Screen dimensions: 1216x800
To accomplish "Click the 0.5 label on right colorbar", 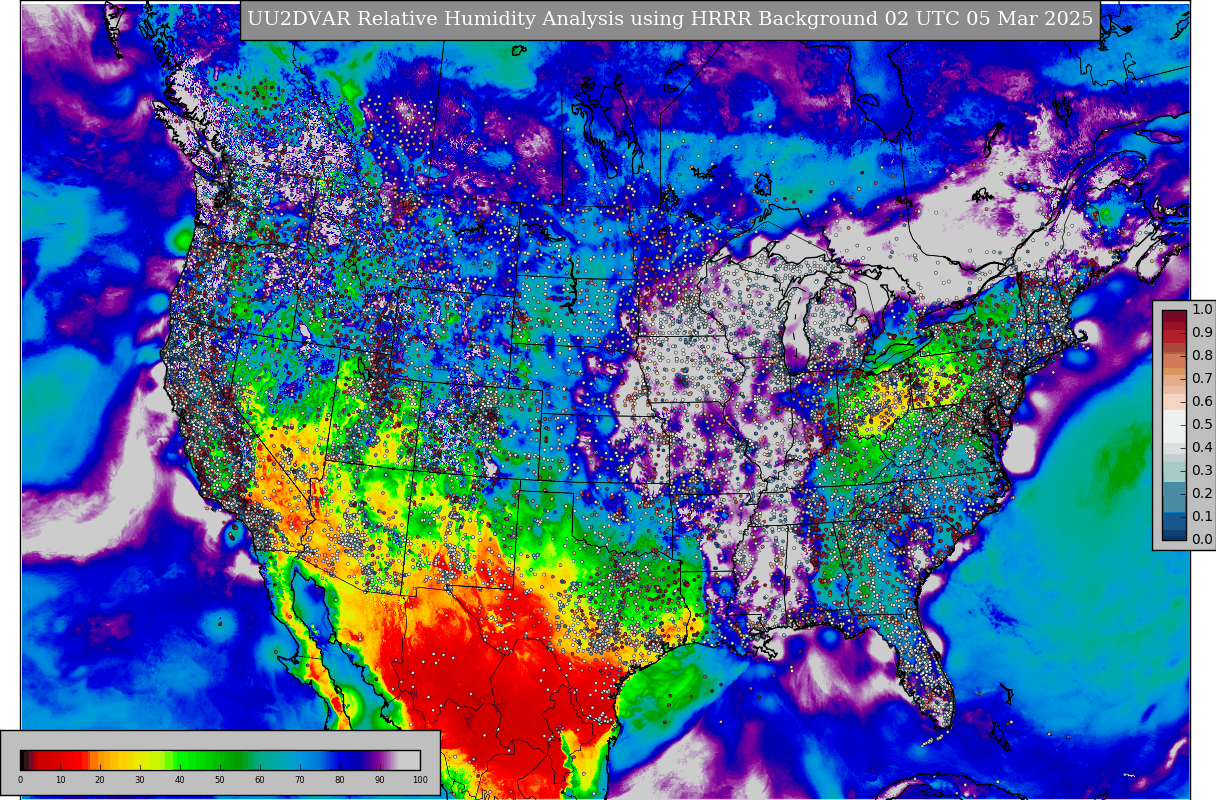I will (x=1202, y=424).
